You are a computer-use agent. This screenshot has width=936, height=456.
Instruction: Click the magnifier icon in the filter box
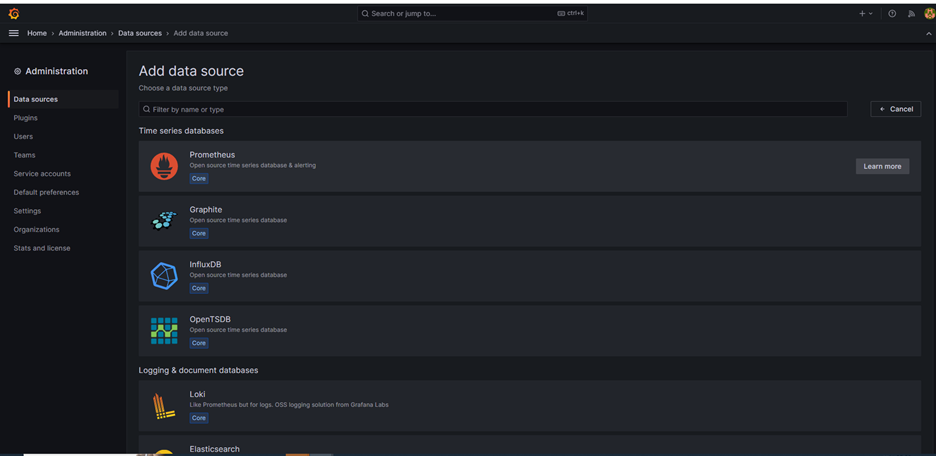(x=146, y=109)
